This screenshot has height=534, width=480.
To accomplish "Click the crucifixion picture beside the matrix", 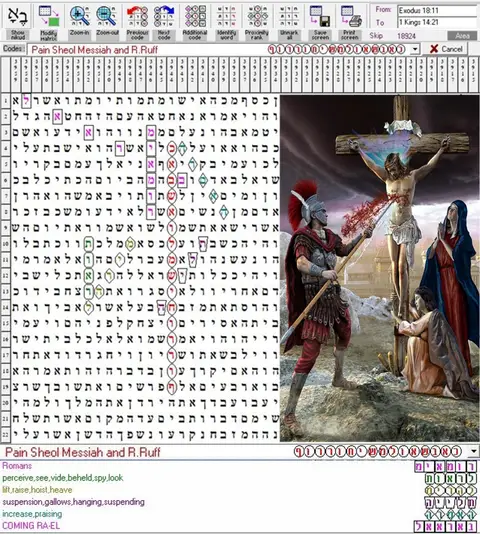I will pyautogui.click(x=380, y=268).
